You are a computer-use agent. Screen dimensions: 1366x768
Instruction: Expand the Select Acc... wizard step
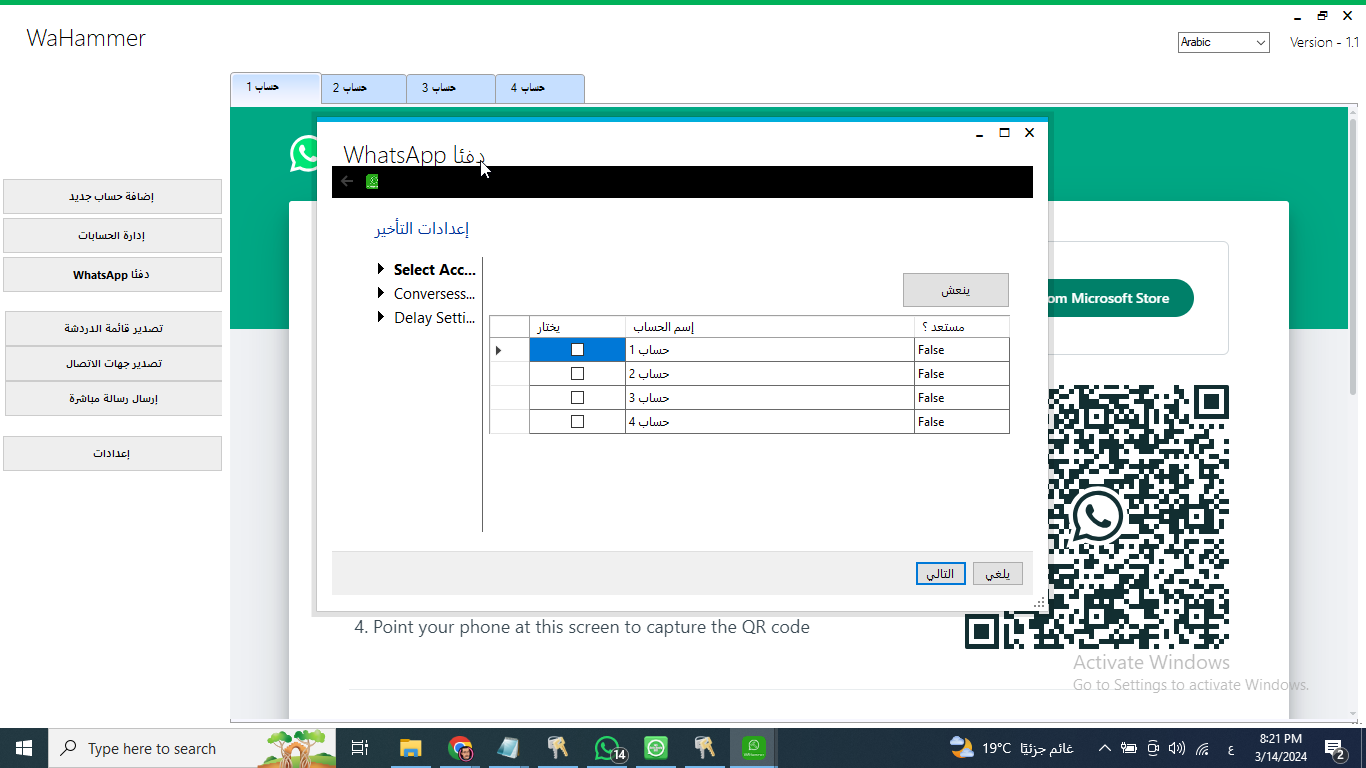pyautogui.click(x=381, y=270)
